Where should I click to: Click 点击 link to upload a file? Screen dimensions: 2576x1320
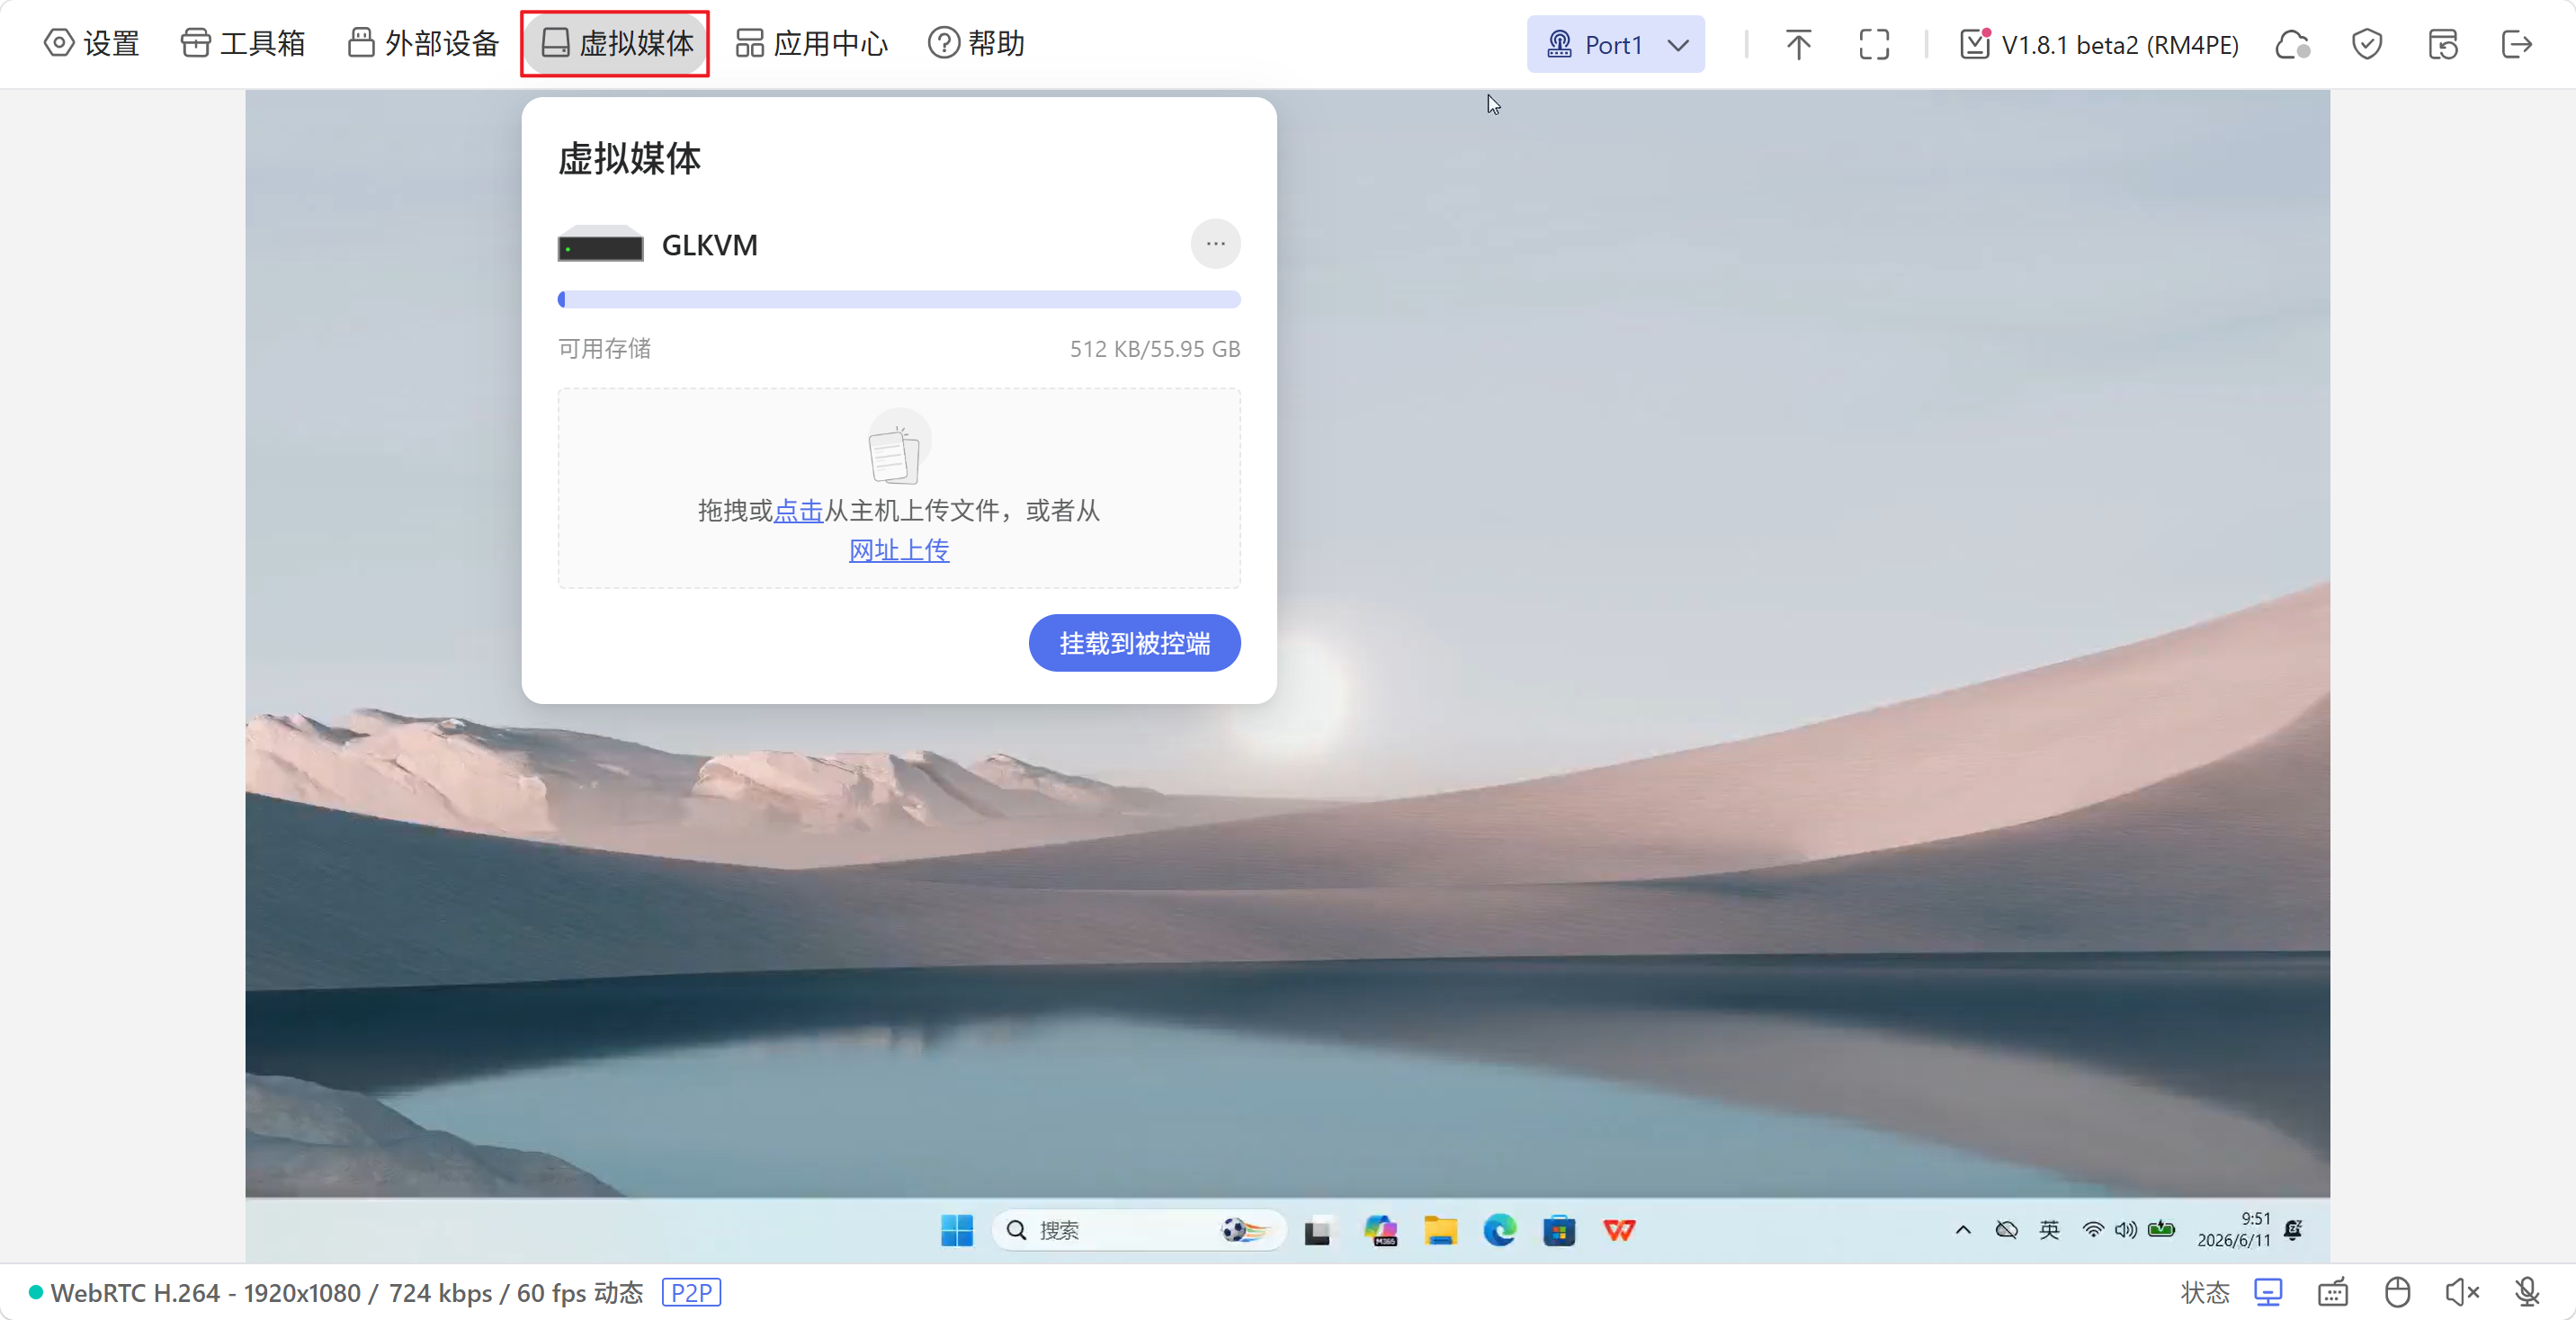point(798,510)
